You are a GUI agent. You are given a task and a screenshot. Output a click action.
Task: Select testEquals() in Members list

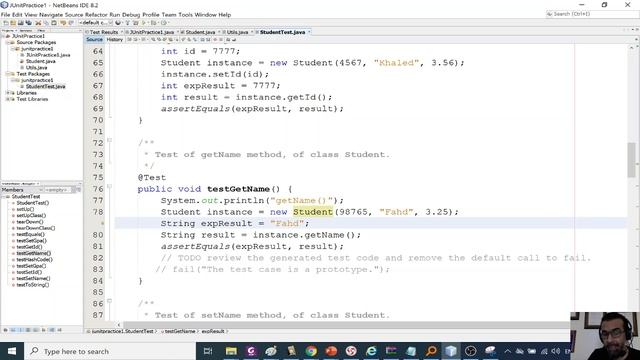coord(31,234)
